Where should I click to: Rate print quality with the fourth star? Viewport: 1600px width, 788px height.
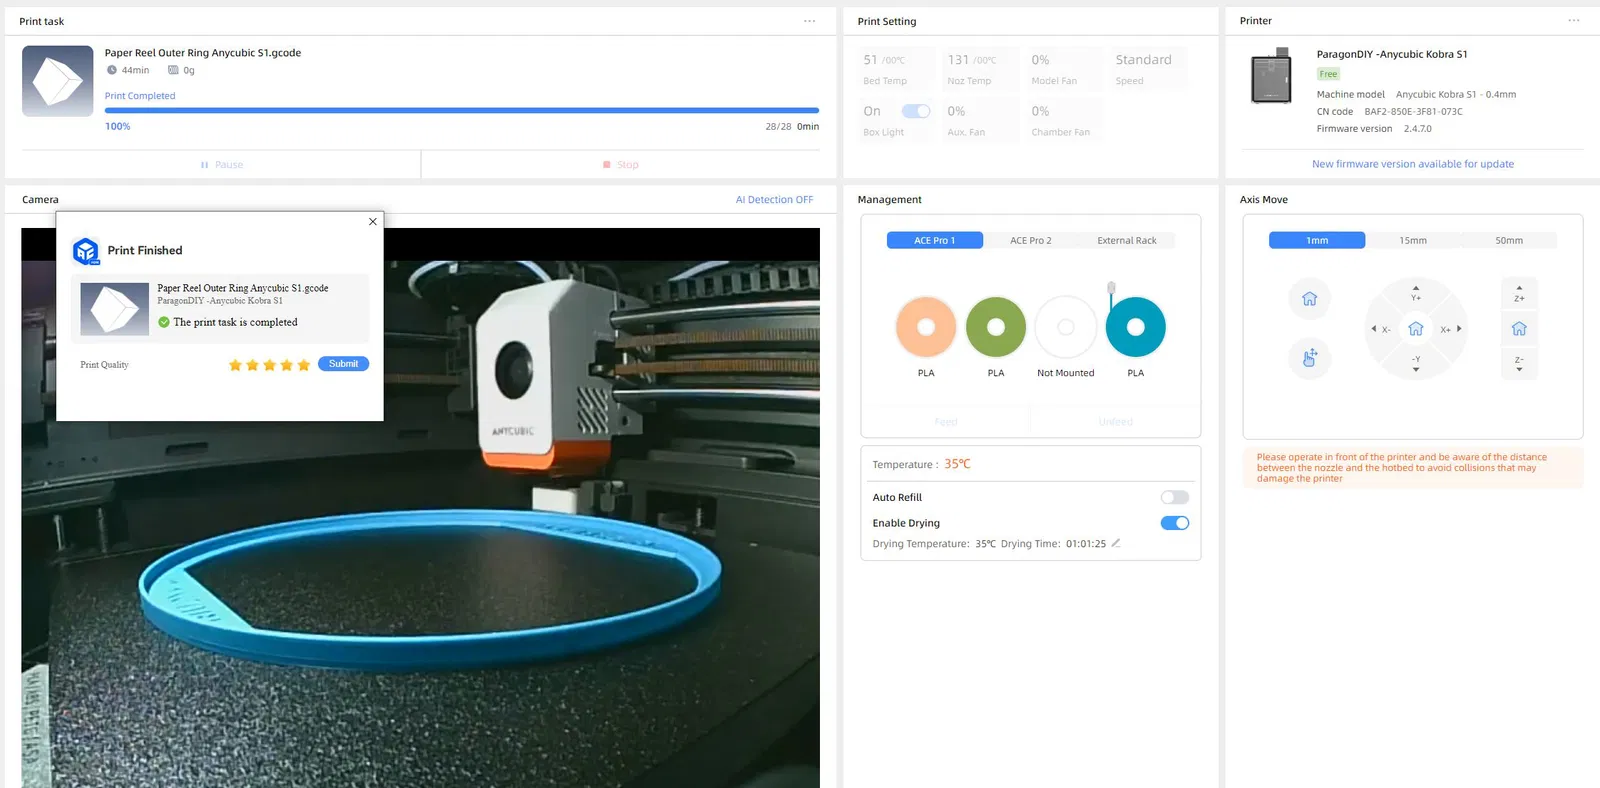(286, 365)
